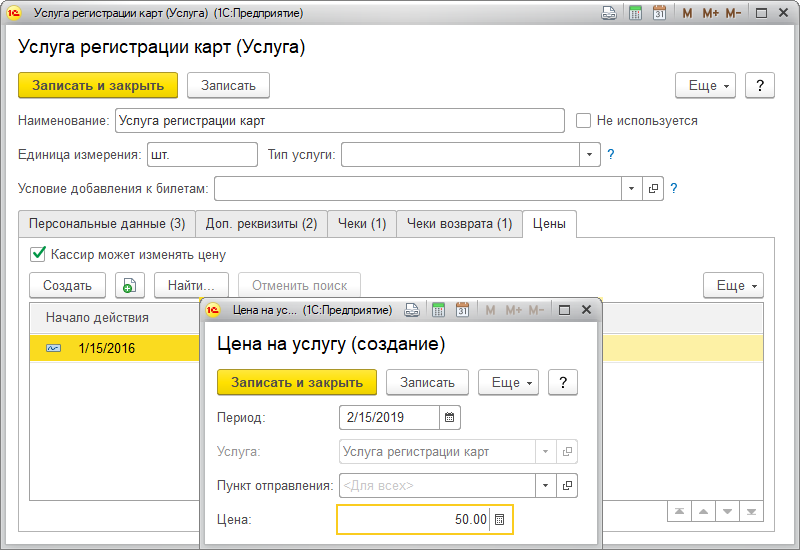Viewport: 800px width, 550px height.
Task: Uncheck Кассир может изменять цену
Action: tap(39, 254)
